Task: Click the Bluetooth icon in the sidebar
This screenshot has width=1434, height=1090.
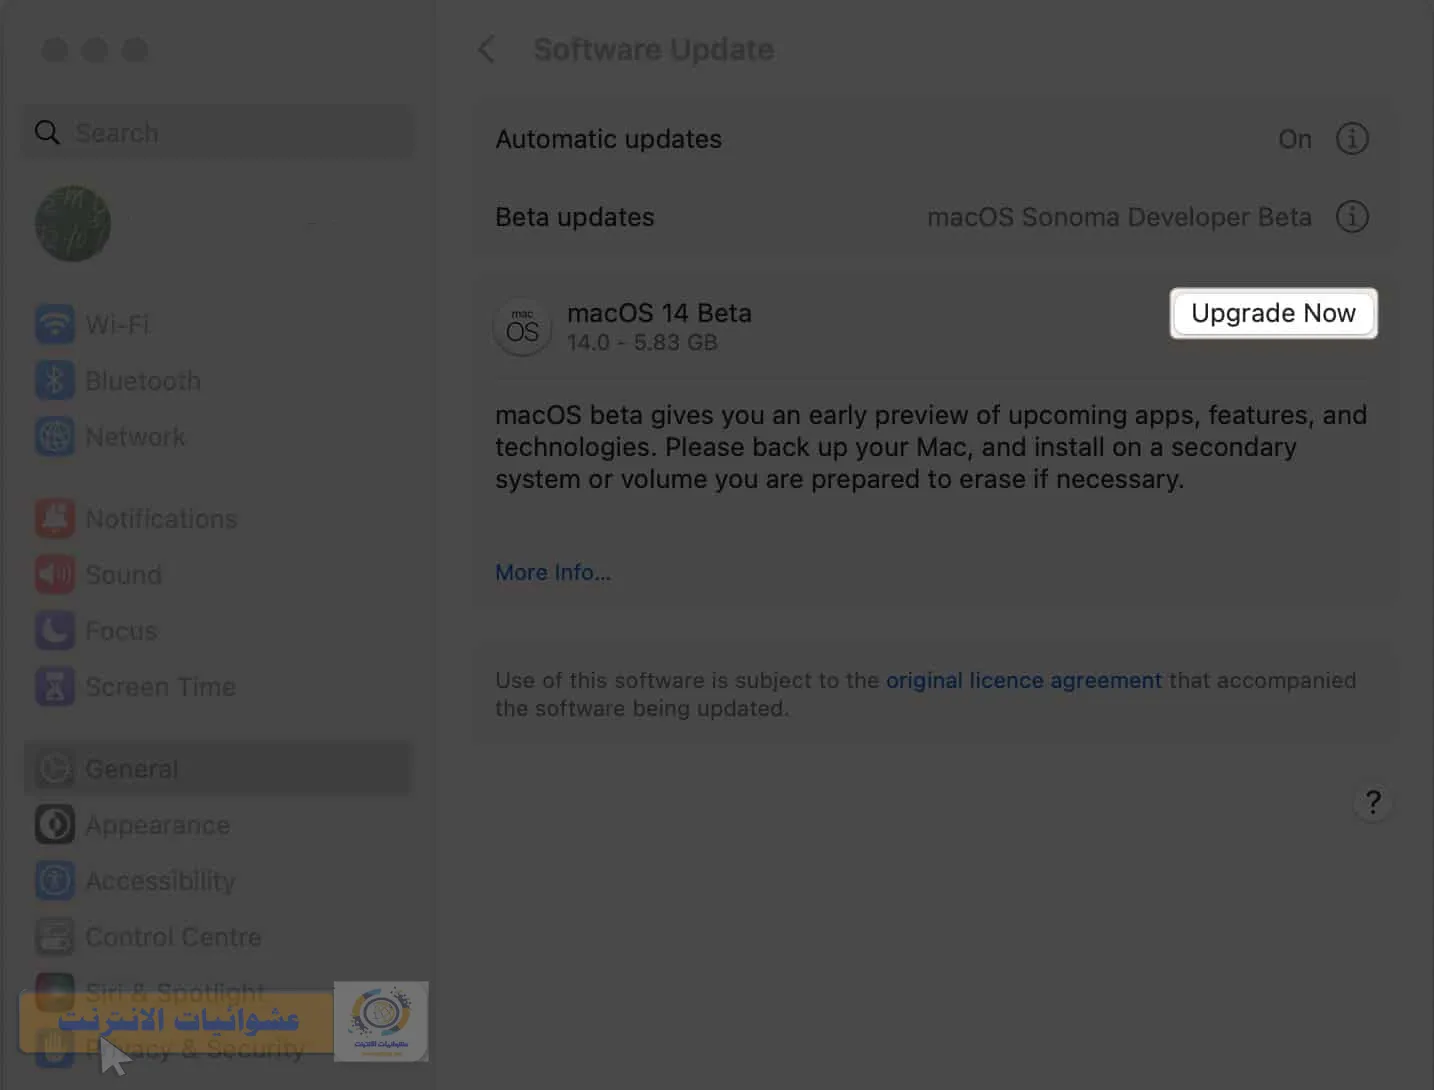Action: point(55,380)
